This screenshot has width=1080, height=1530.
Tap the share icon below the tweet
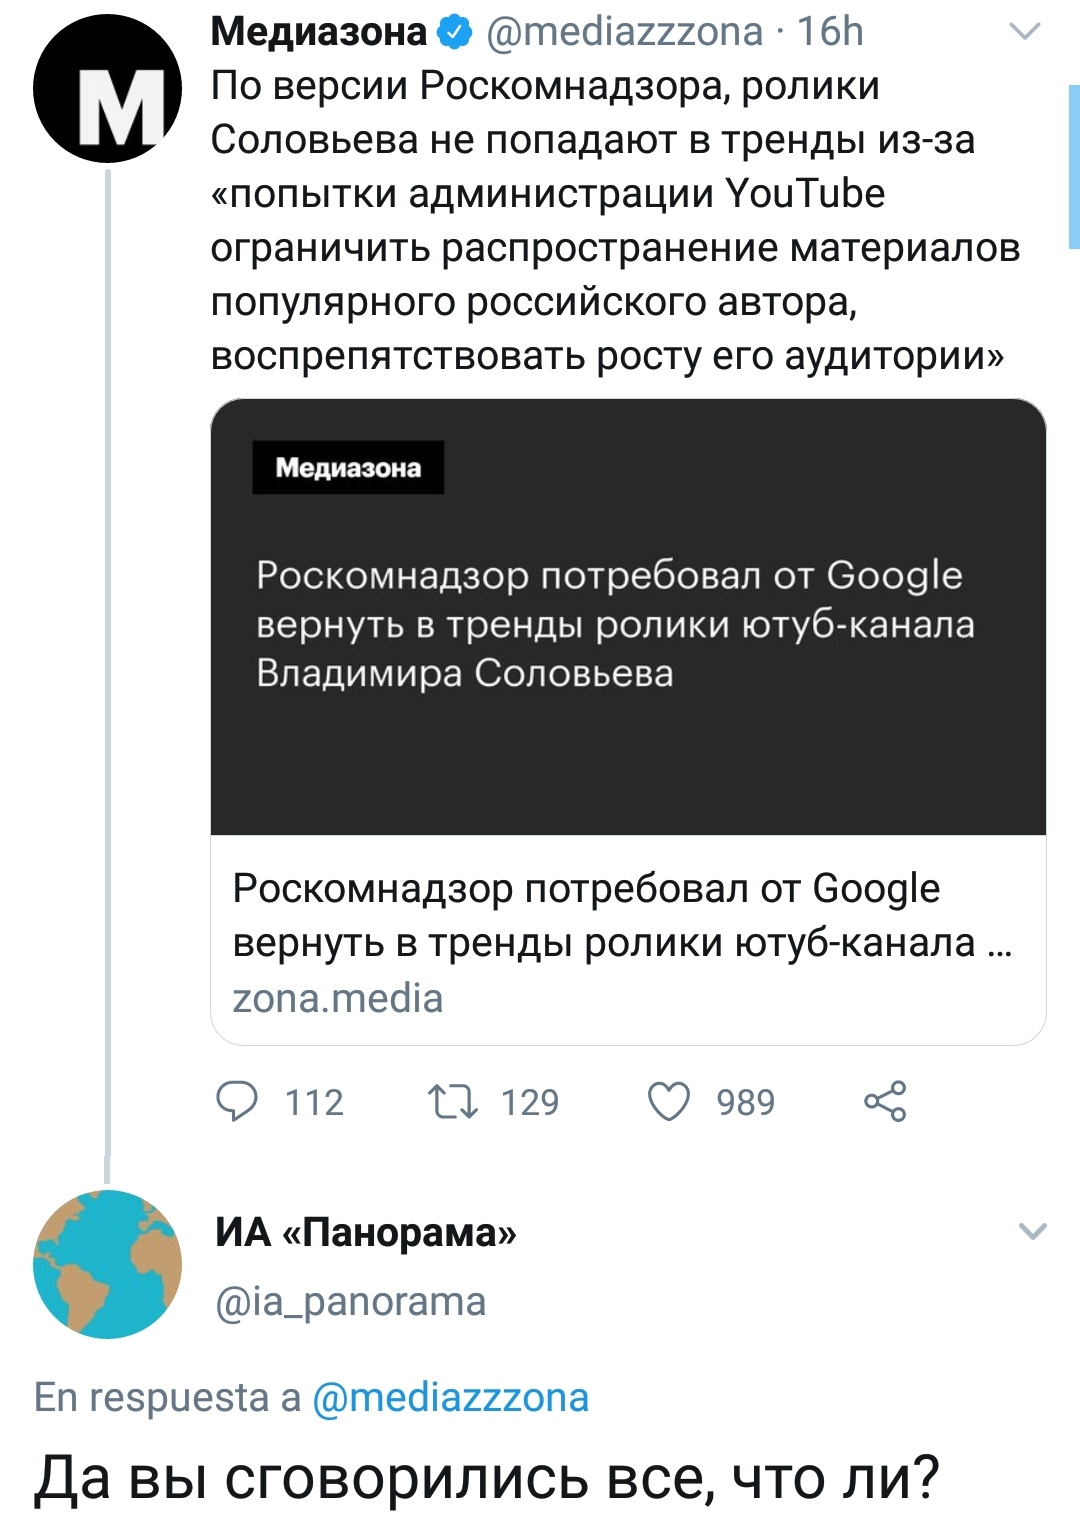[885, 1101]
